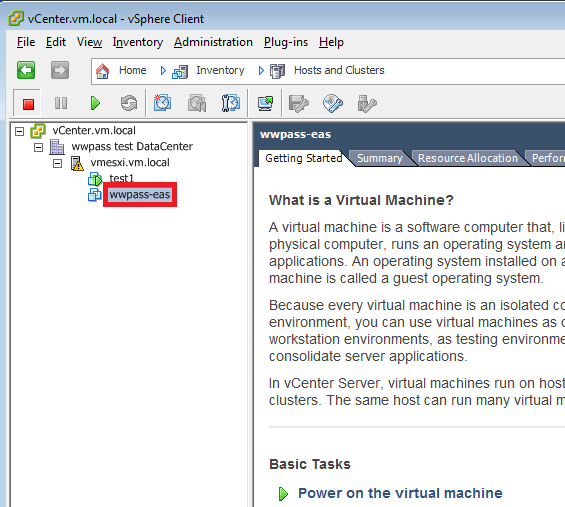565x507 pixels.
Task: Switch to the Getting Started tab
Action: (x=303, y=158)
